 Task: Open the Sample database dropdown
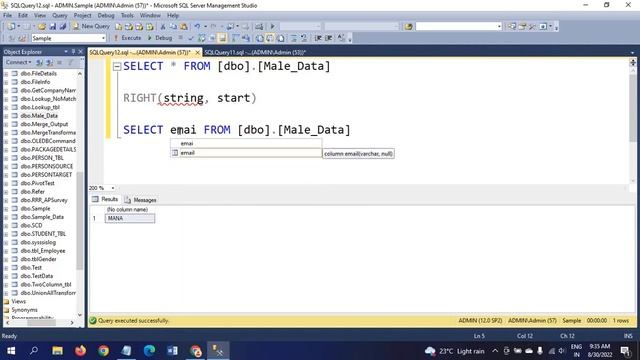[x=103, y=38]
